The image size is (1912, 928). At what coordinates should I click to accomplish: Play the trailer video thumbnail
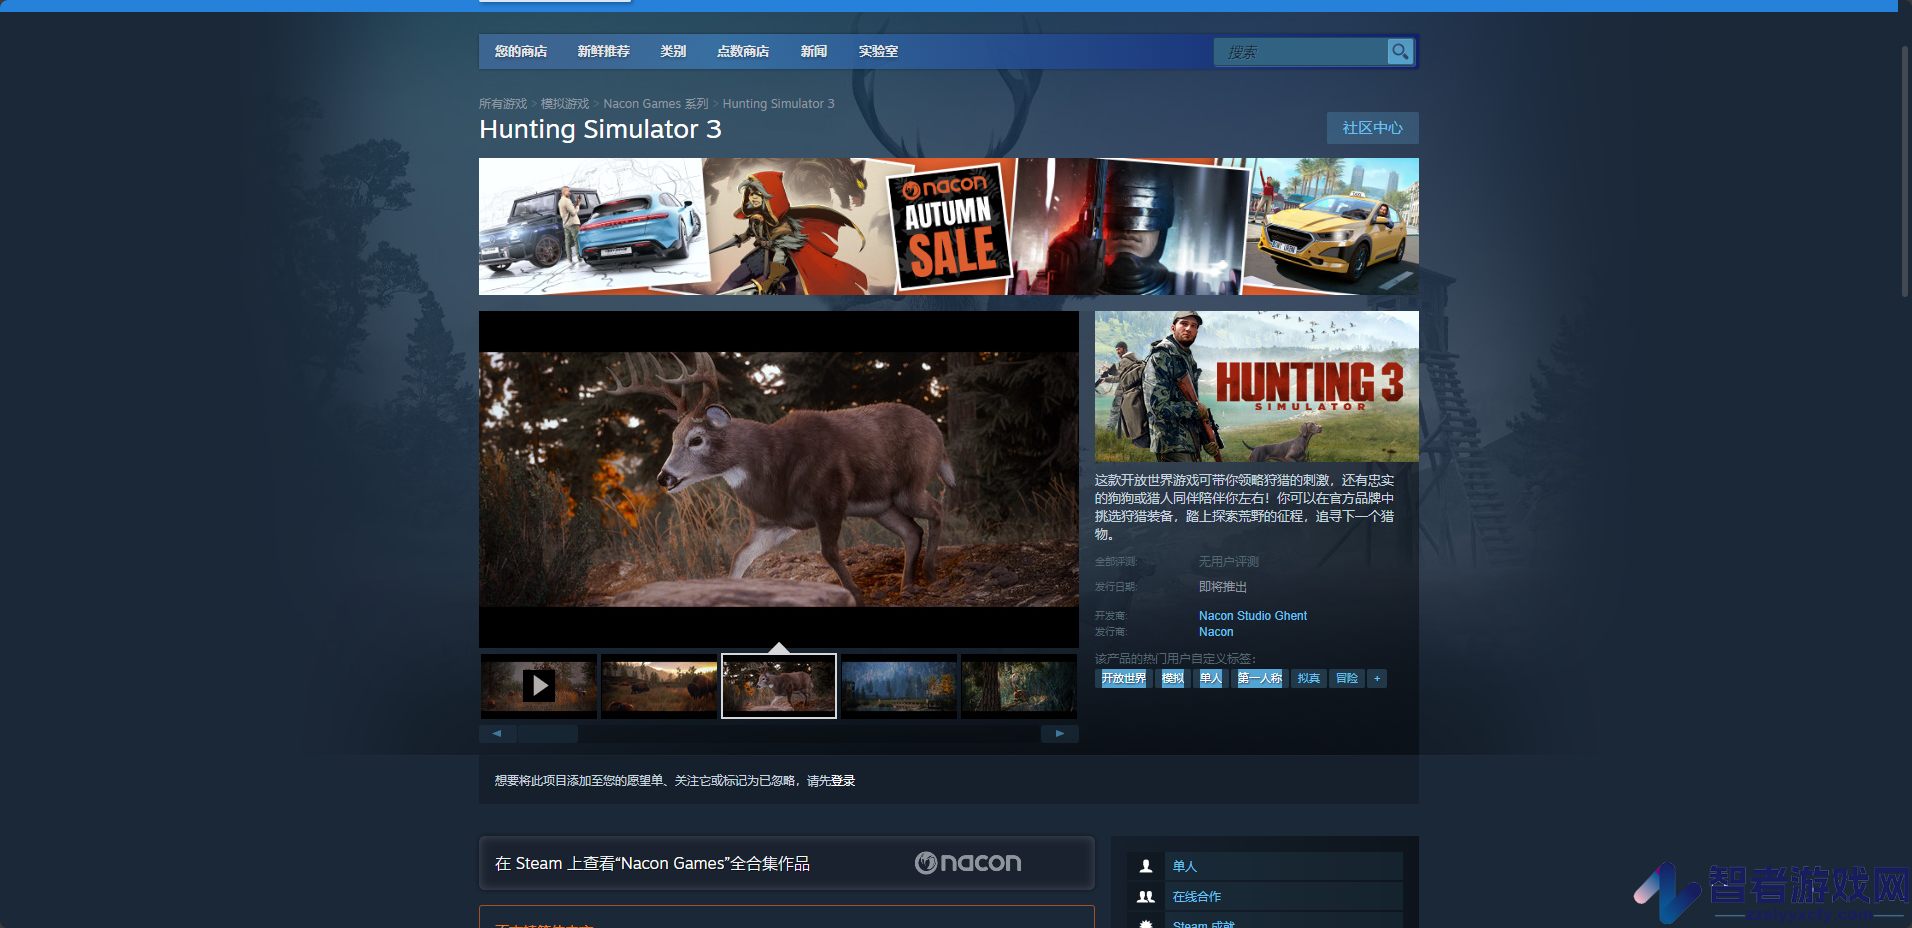539,686
